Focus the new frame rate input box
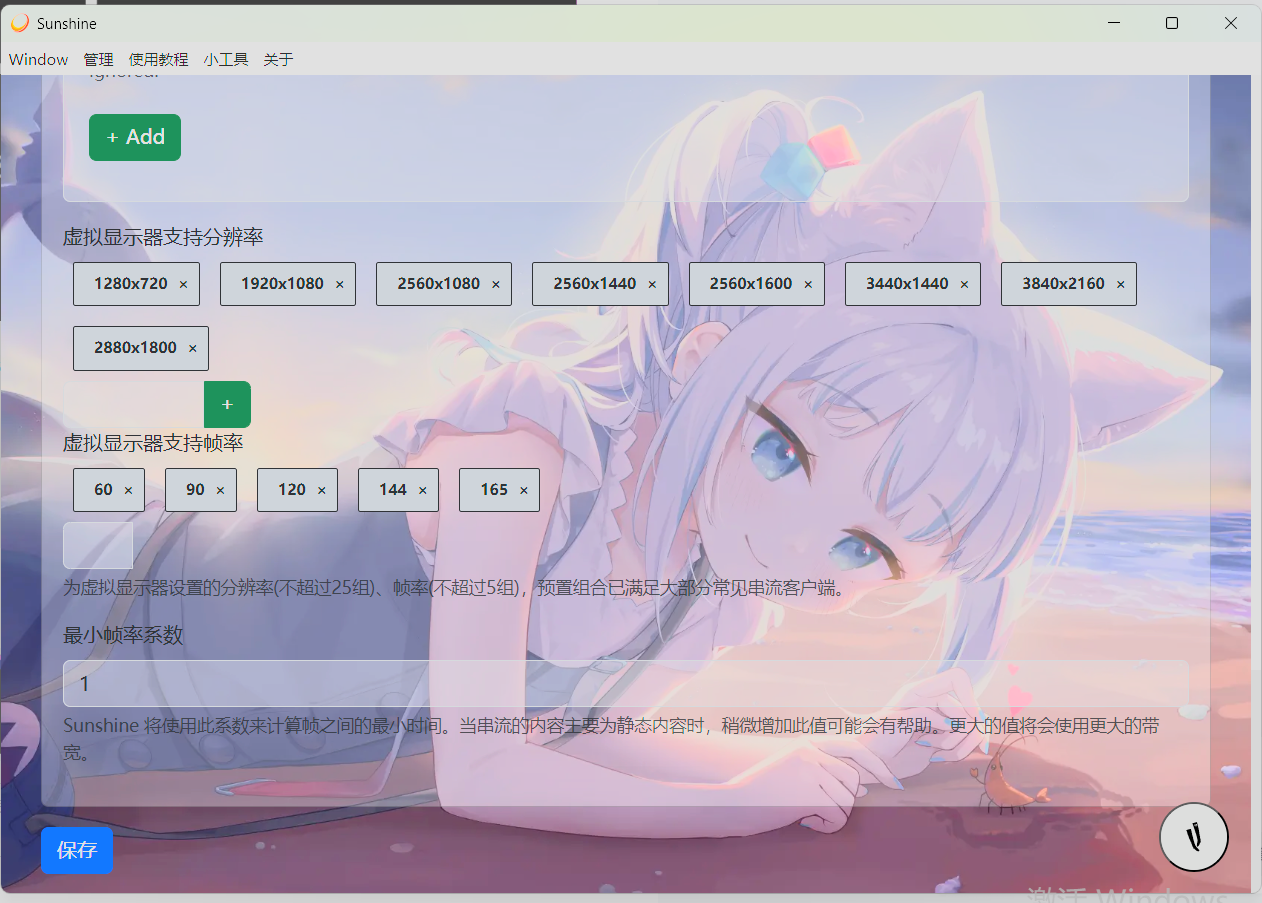Screen dimensions: 1262x903 98,545
